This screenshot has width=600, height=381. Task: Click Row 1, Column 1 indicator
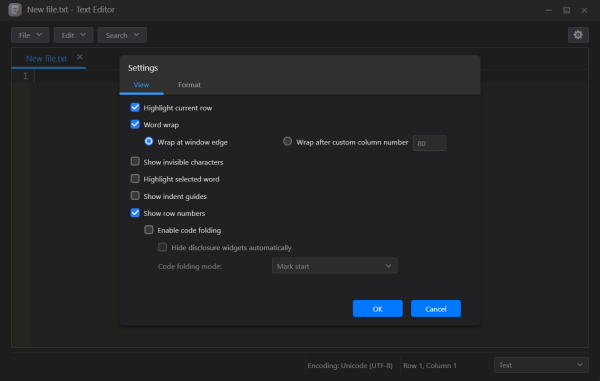[430, 366]
